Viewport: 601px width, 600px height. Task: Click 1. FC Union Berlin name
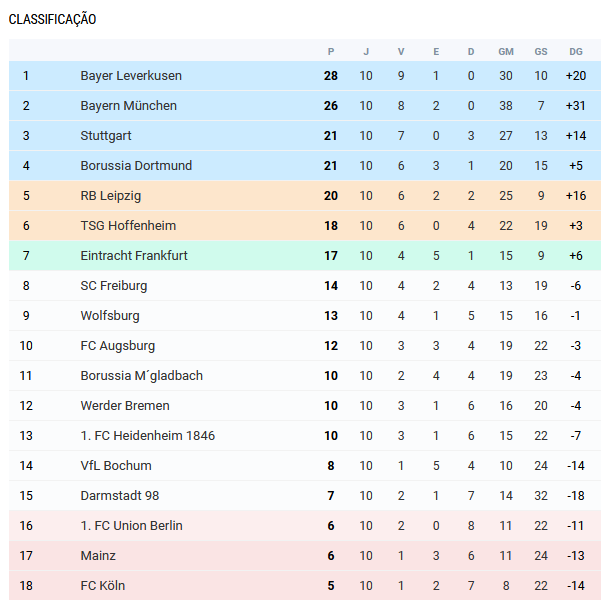click(131, 526)
